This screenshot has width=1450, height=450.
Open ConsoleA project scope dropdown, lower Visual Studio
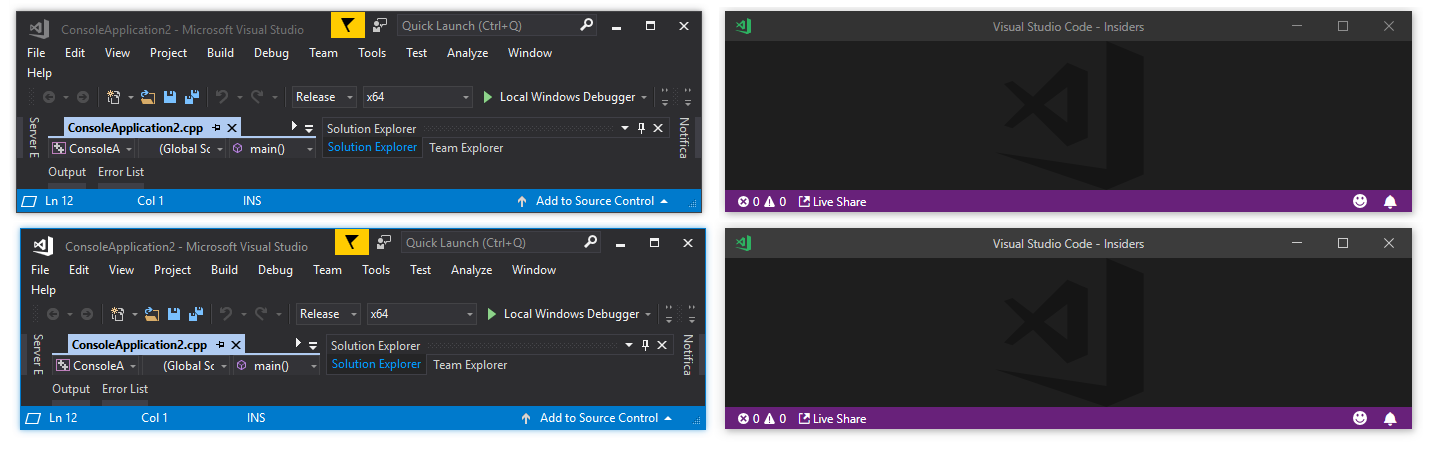point(95,366)
